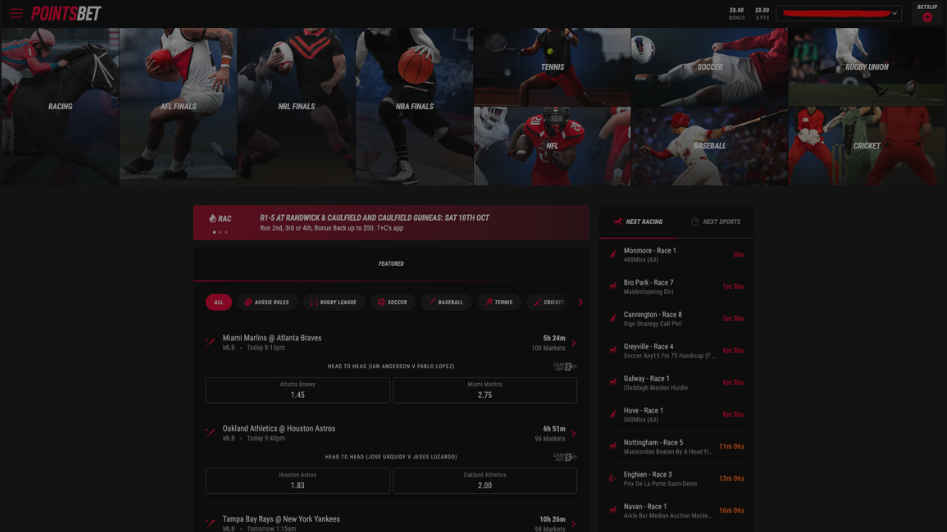Select the Featured tab
This screenshot has width=947, height=532.
click(x=391, y=264)
